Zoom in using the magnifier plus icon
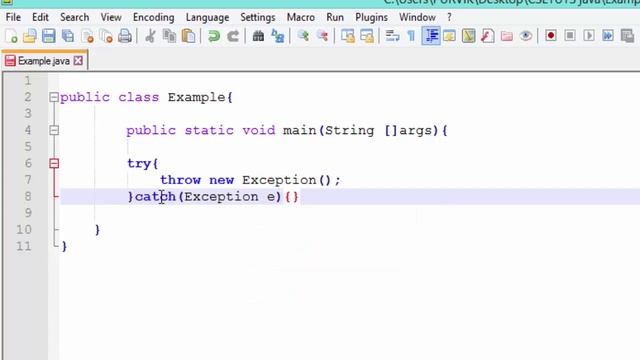640x360 pixels. [x=303, y=36]
